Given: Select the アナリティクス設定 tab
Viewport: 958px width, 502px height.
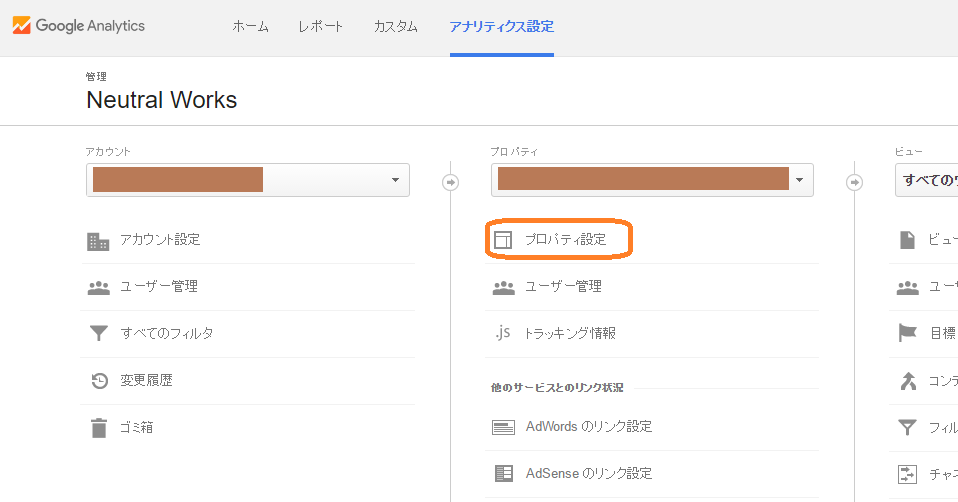Looking at the screenshot, I should click(502, 26).
